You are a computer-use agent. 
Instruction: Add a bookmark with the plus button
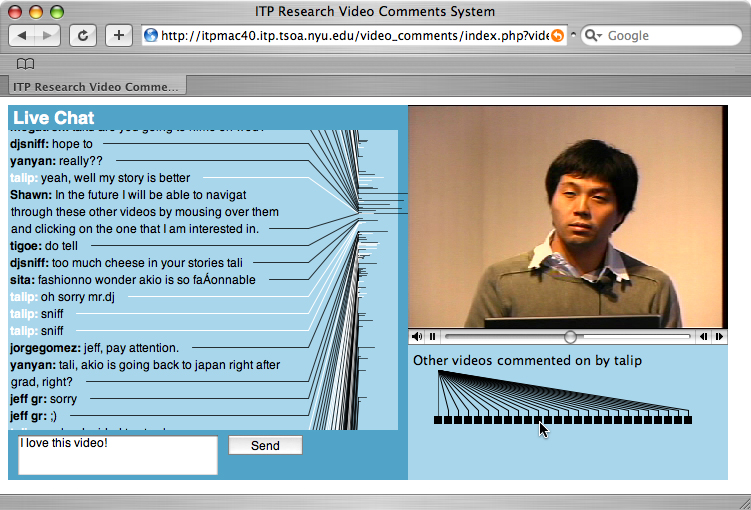click(118, 36)
